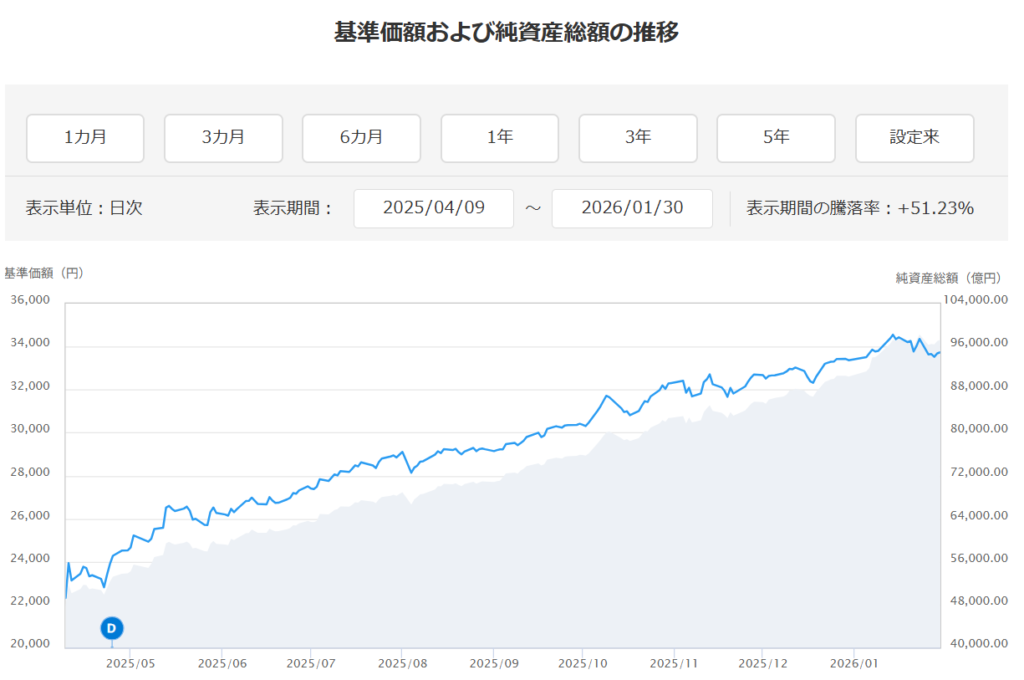Click the 2026/01 x-axis label

855,663
